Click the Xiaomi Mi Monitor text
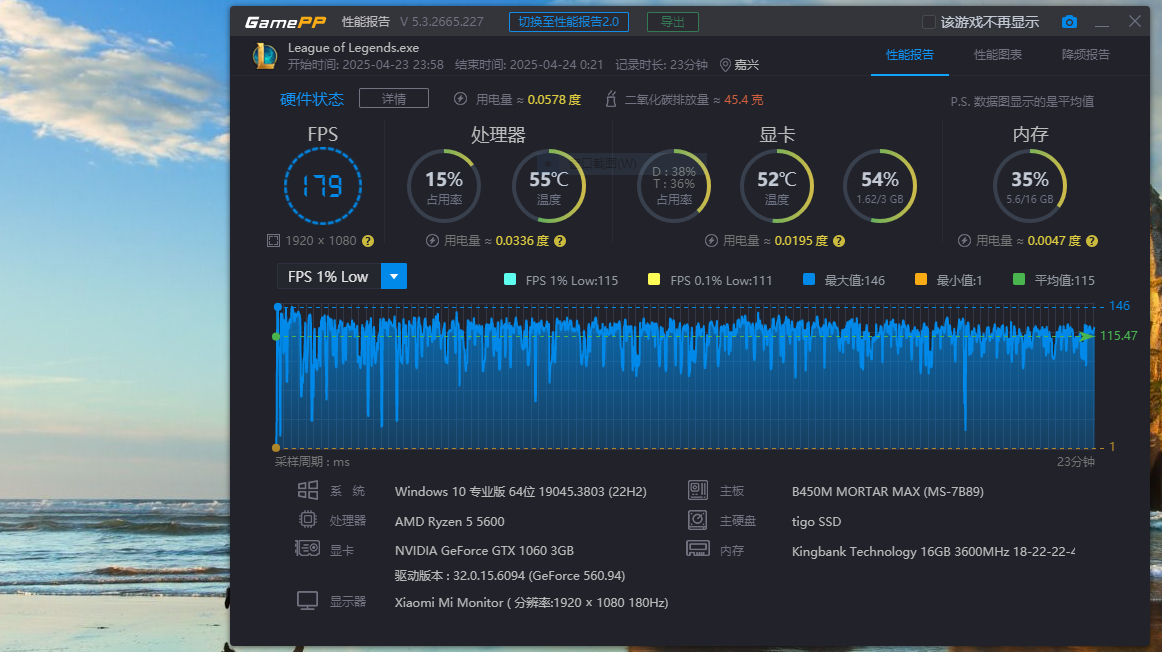Screen dimensions: 1162x652 [531, 602]
